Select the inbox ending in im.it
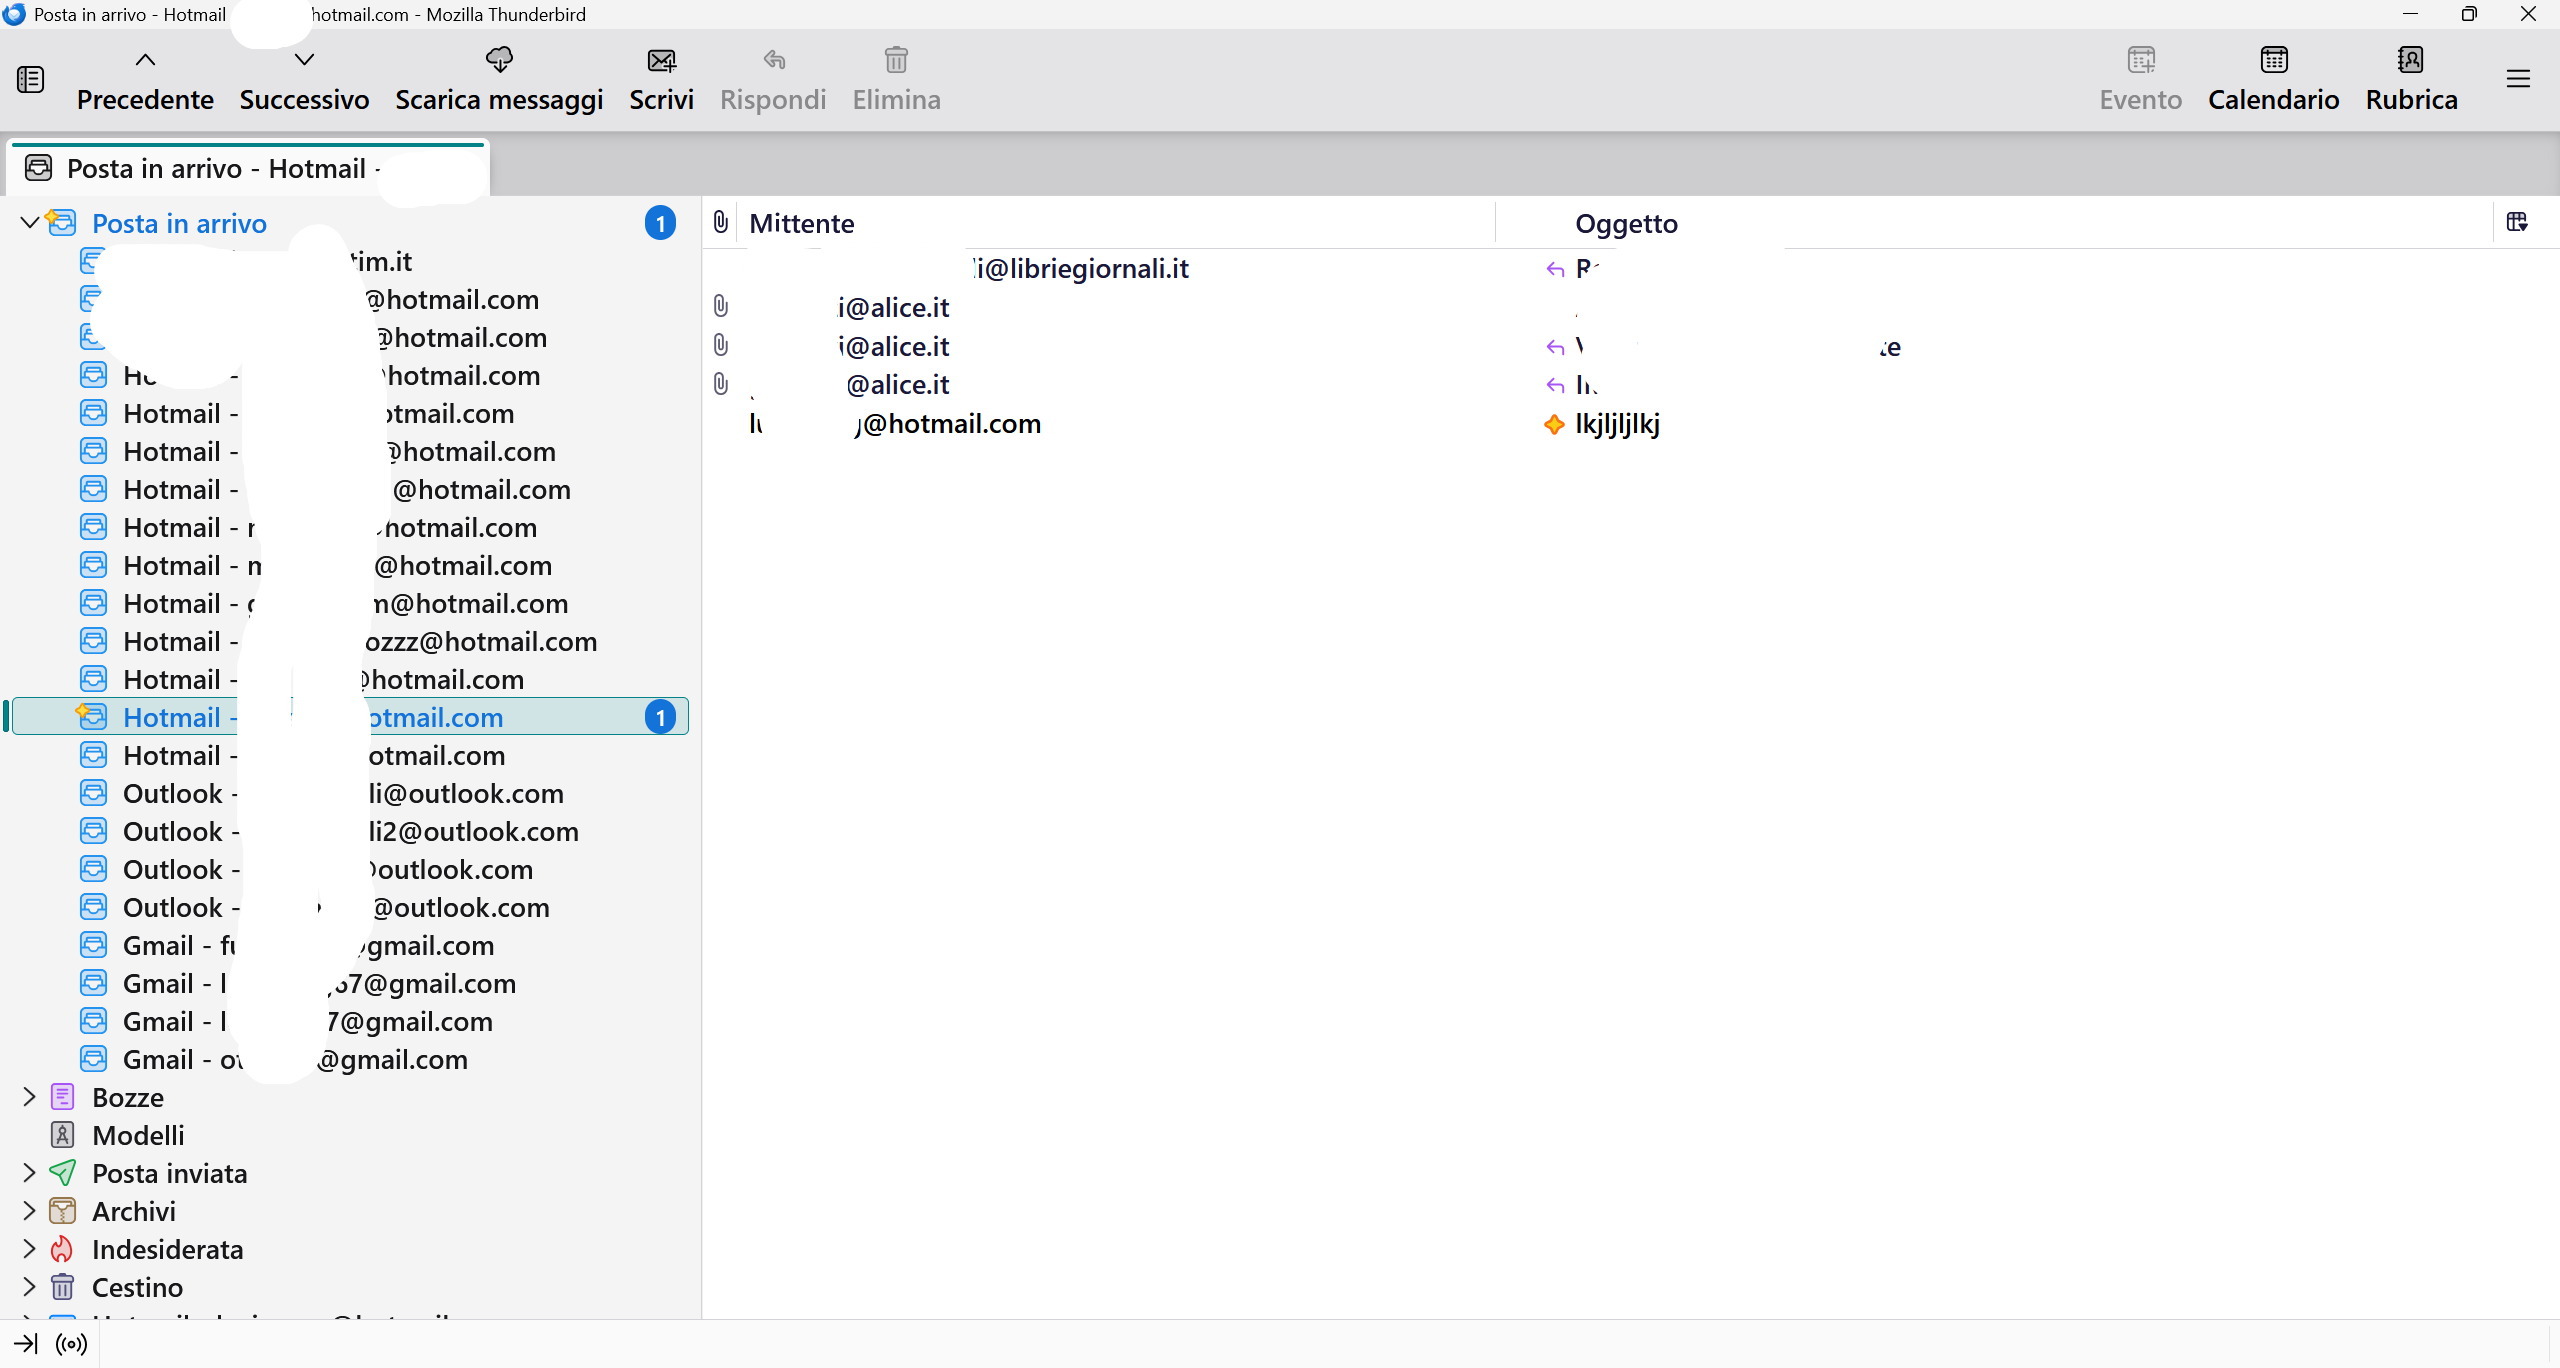The height and width of the screenshot is (1368, 2560). [350, 262]
